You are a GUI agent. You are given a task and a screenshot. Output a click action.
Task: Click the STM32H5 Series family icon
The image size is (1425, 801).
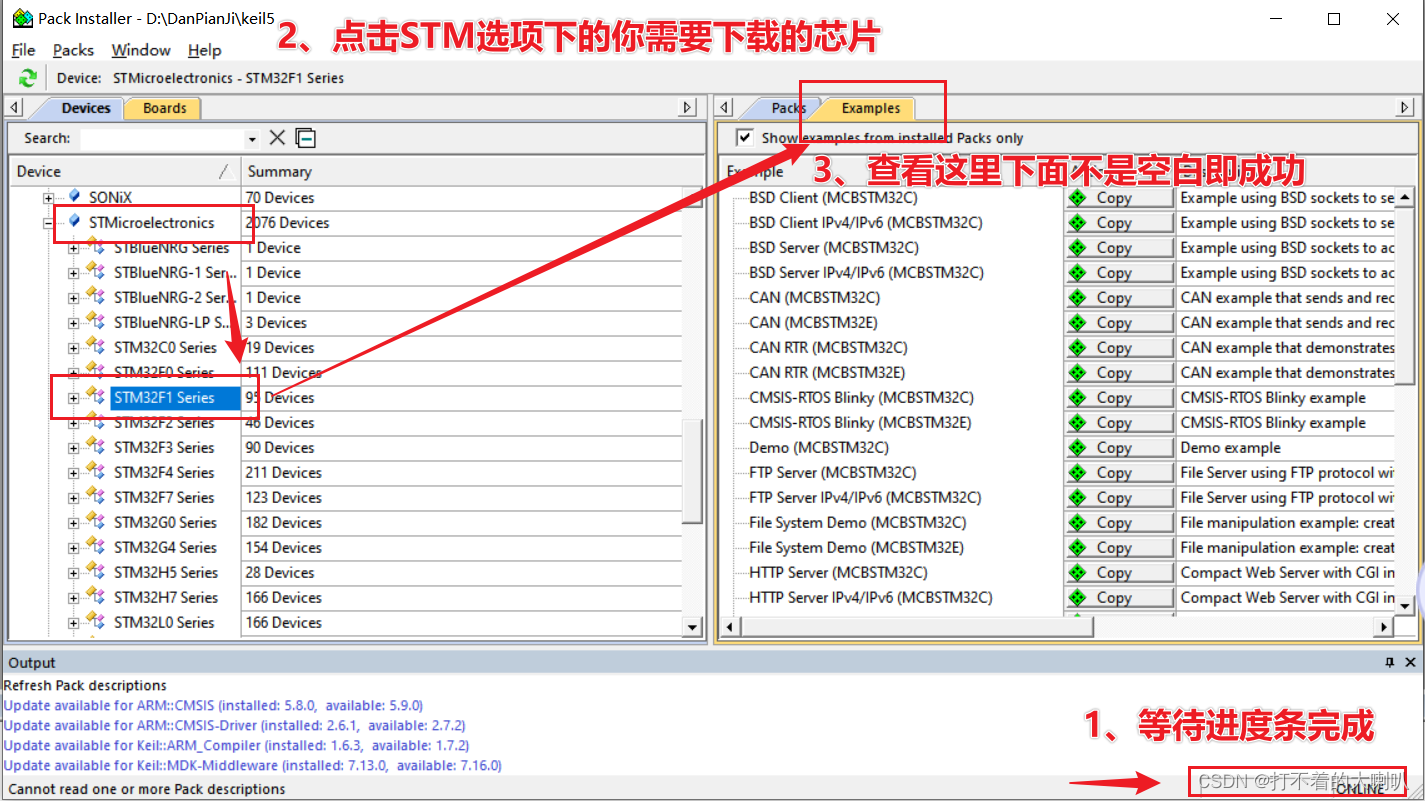(x=96, y=571)
